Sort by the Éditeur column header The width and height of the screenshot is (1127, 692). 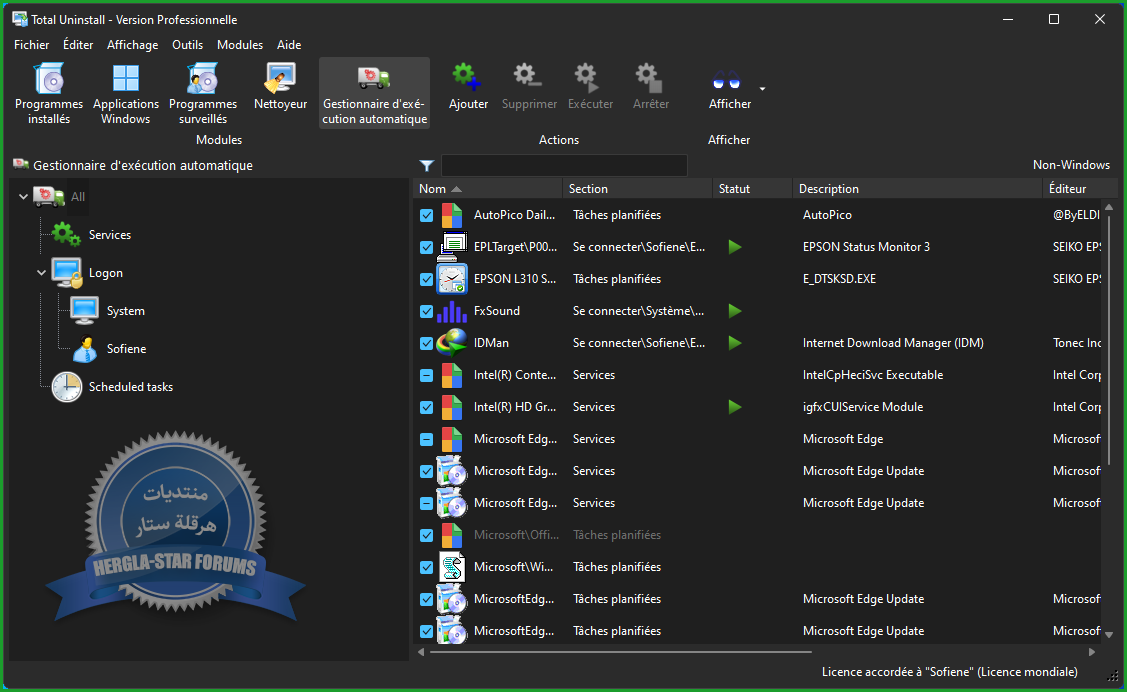(1078, 188)
